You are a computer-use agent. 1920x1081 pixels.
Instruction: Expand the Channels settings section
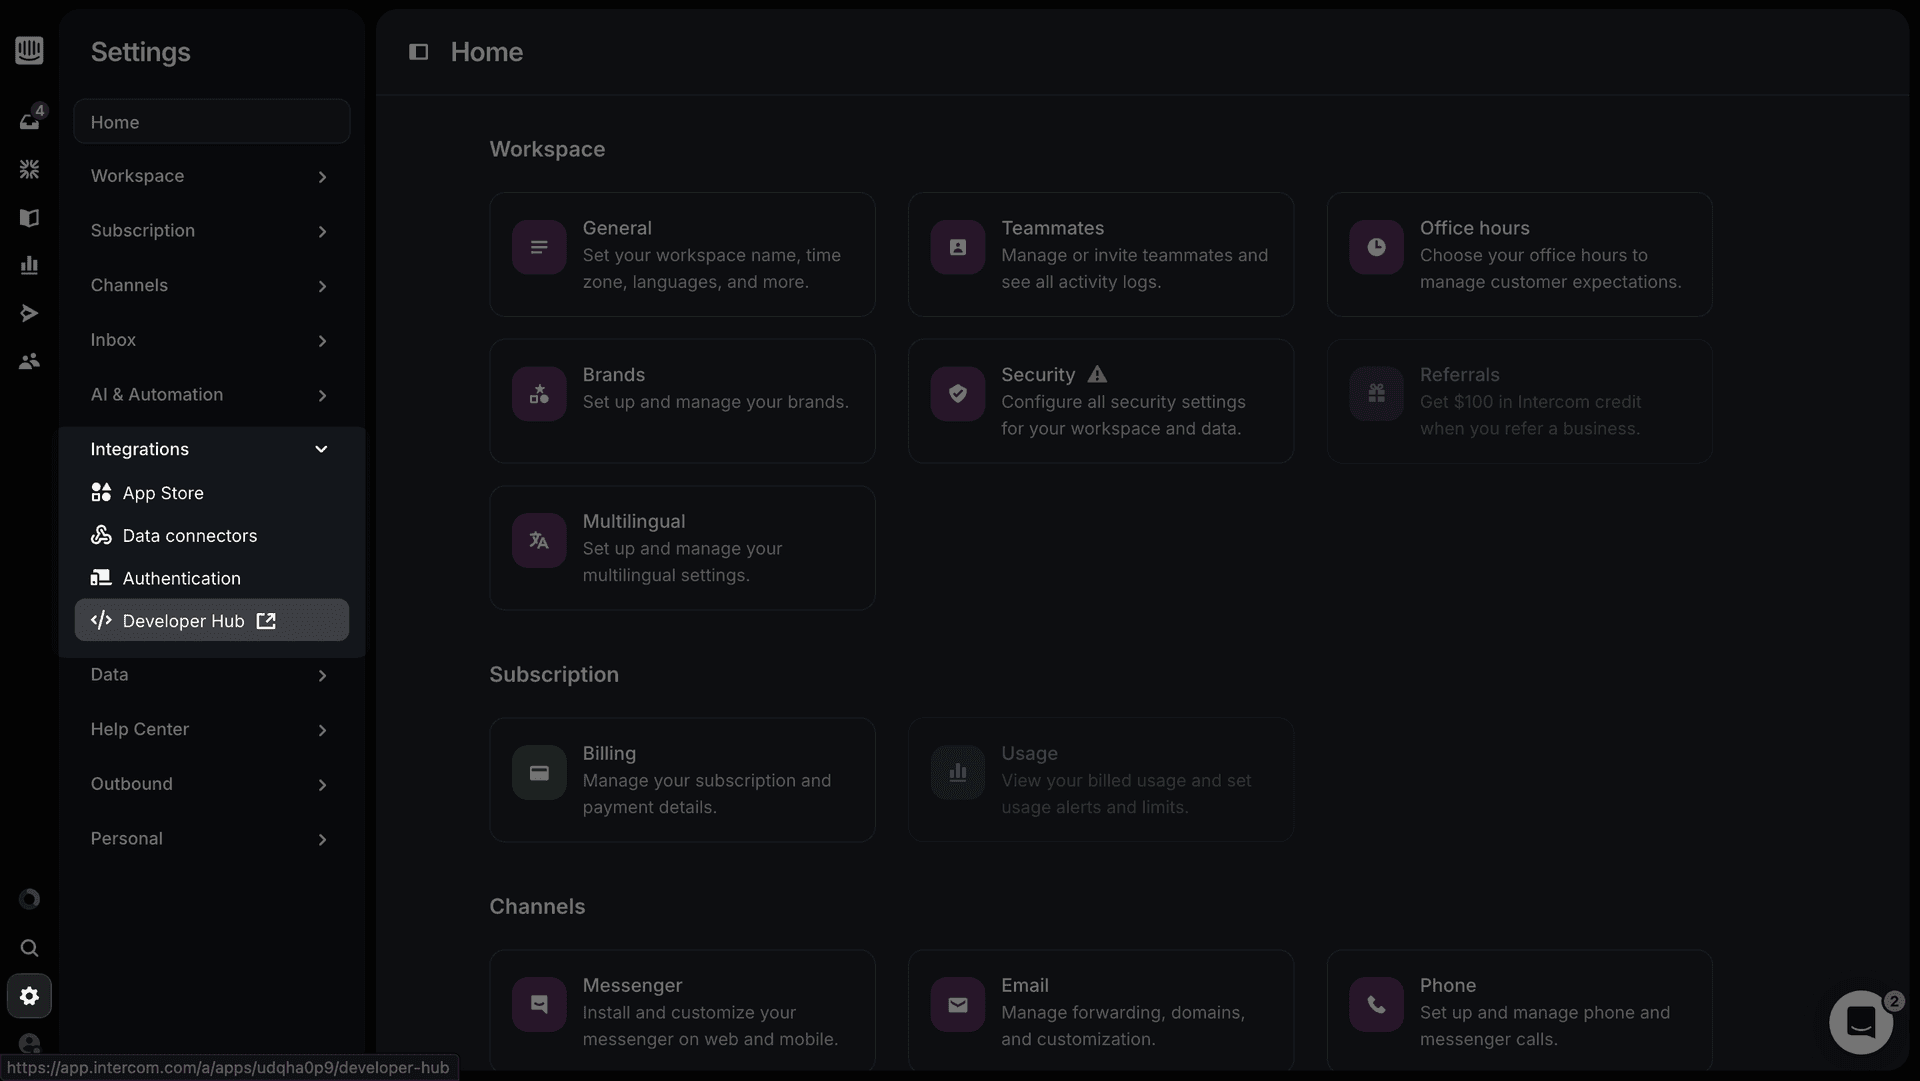211,285
